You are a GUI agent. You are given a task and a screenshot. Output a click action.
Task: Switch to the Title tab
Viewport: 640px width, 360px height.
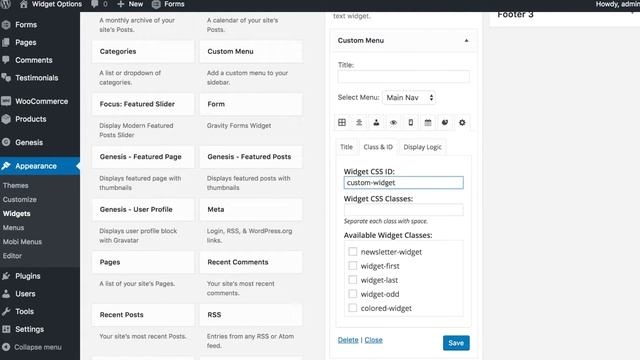[347, 147]
